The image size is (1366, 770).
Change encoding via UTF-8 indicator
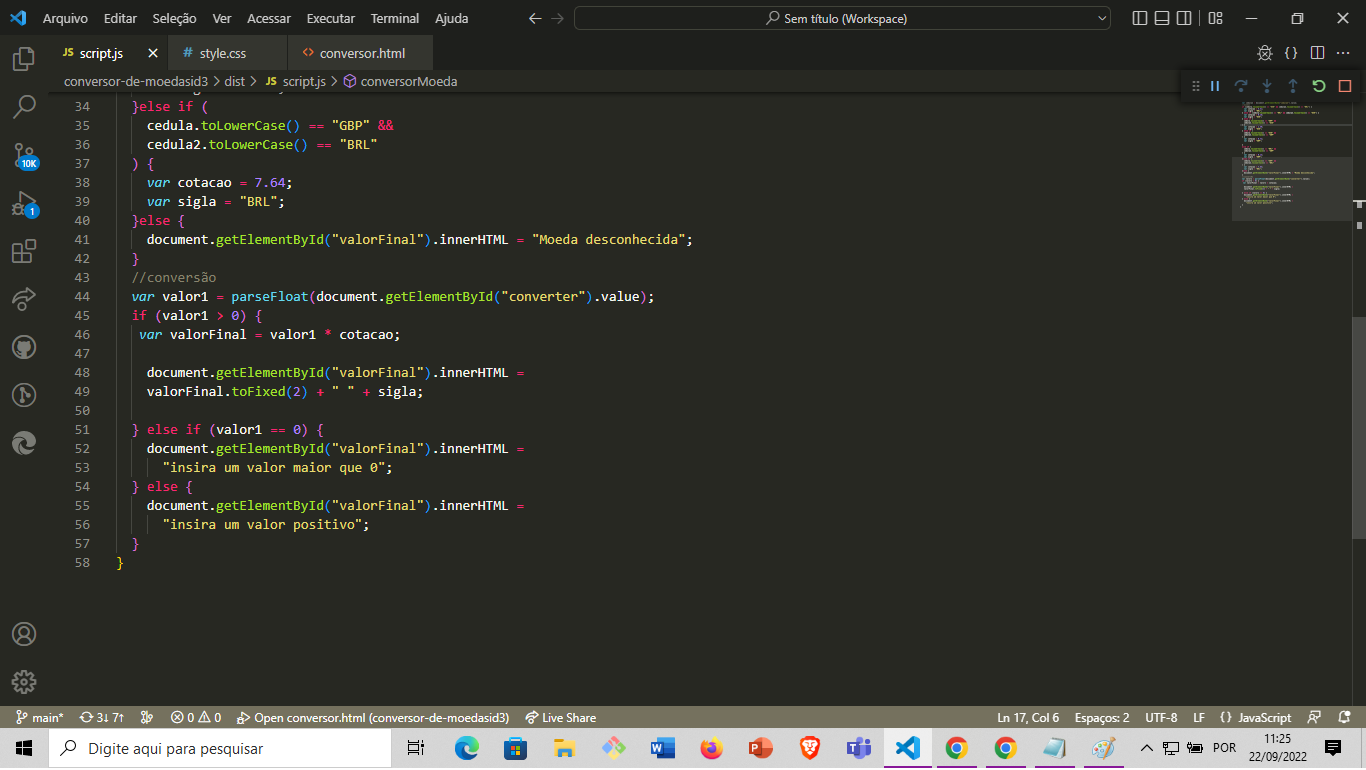pos(1161,717)
